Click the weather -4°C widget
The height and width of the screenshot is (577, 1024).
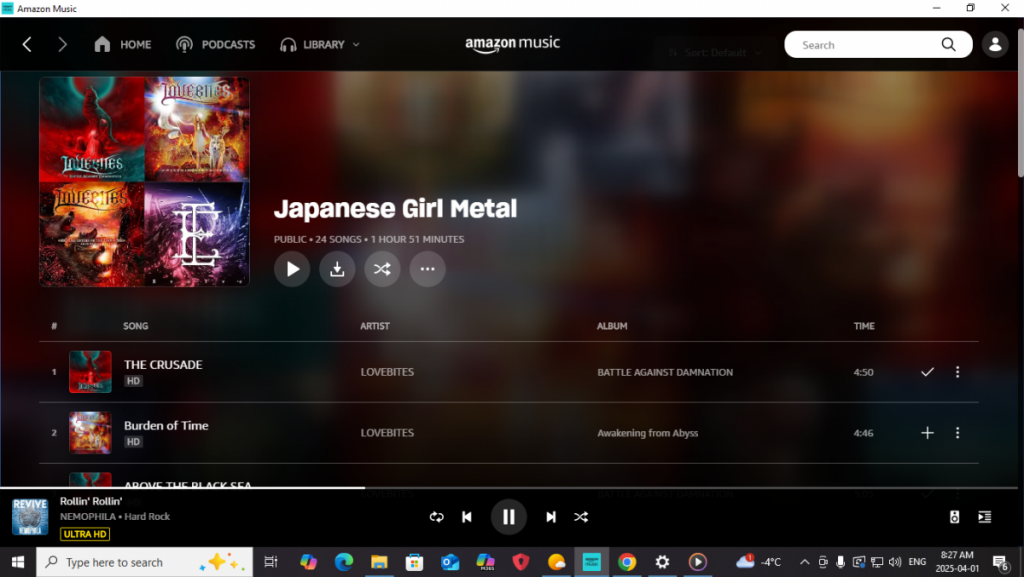pos(758,562)
